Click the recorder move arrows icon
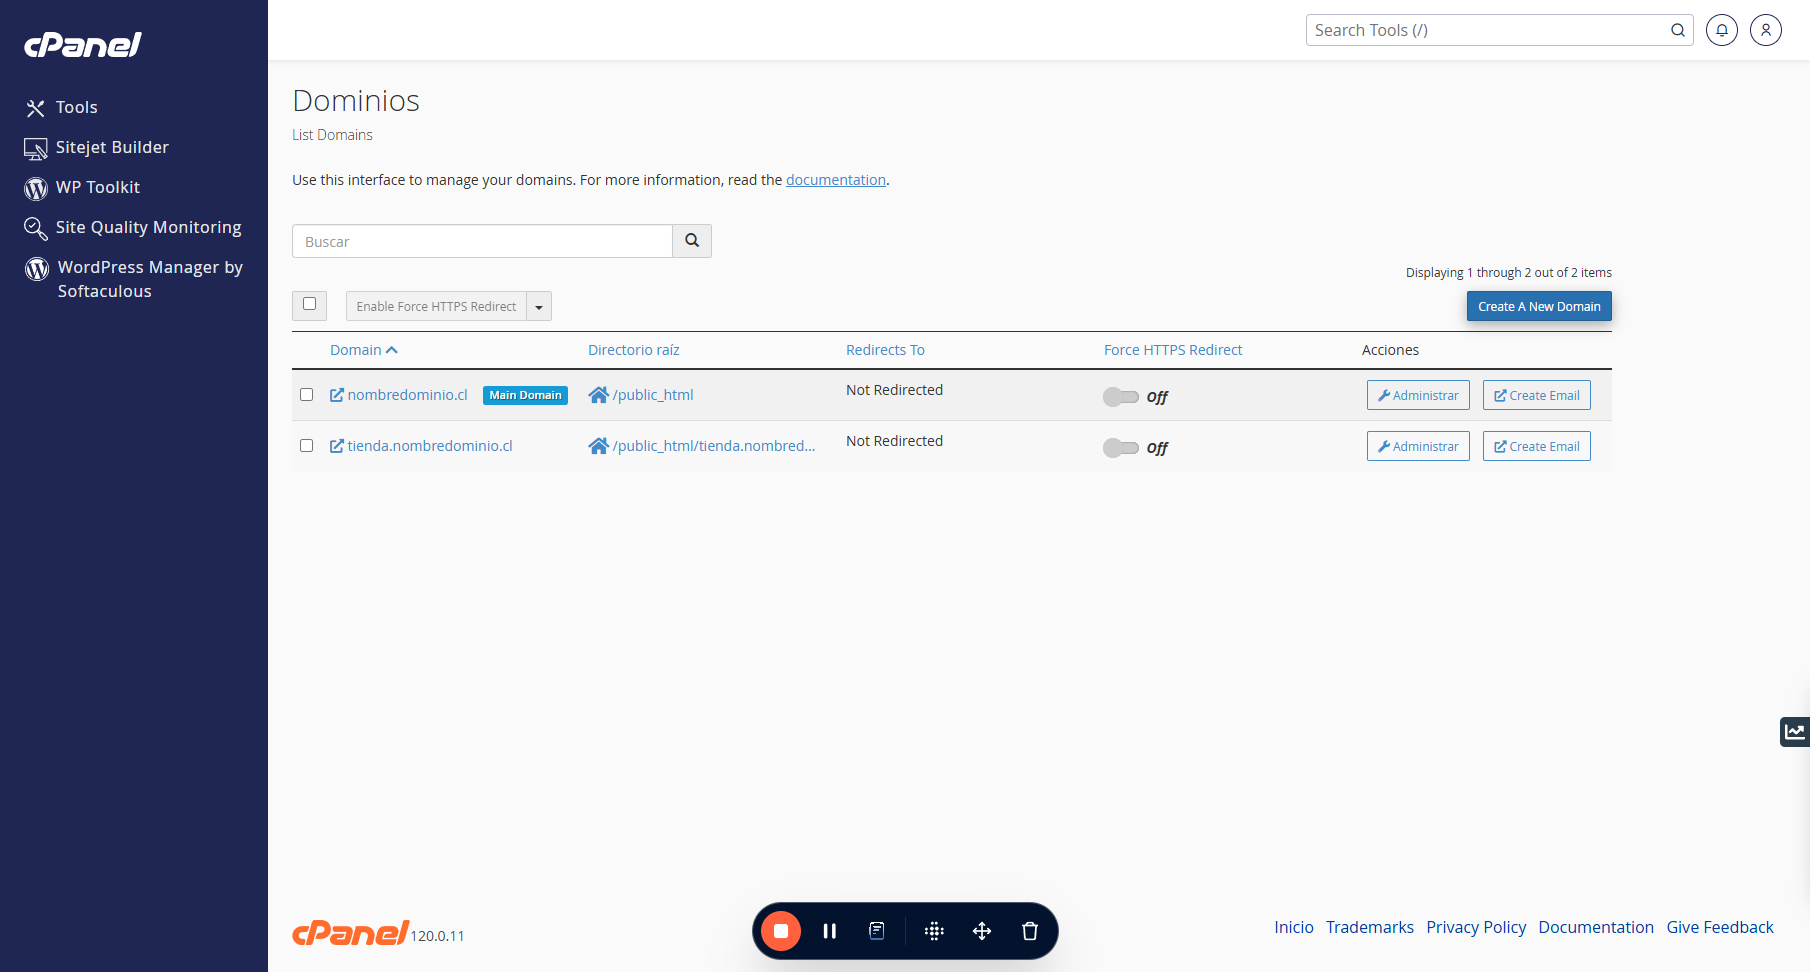The width and height of the screenshot is (1810, 972). click(x=982, y=931)
